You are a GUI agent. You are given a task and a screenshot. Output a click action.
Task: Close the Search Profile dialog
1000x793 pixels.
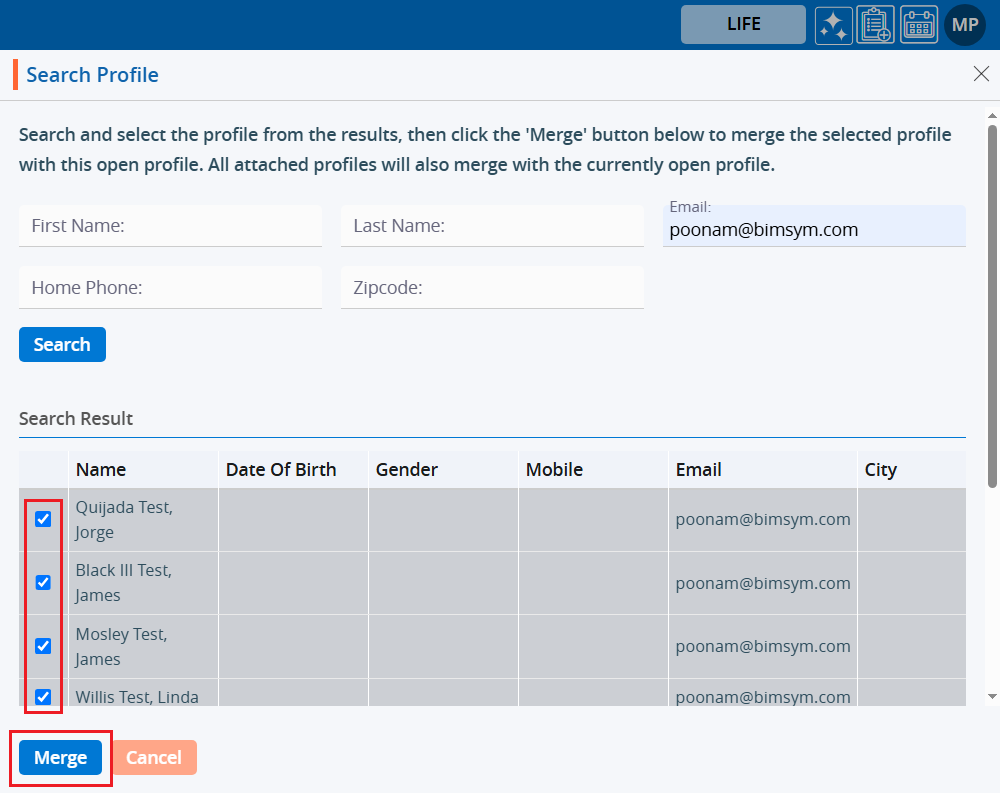pos(981,74)
